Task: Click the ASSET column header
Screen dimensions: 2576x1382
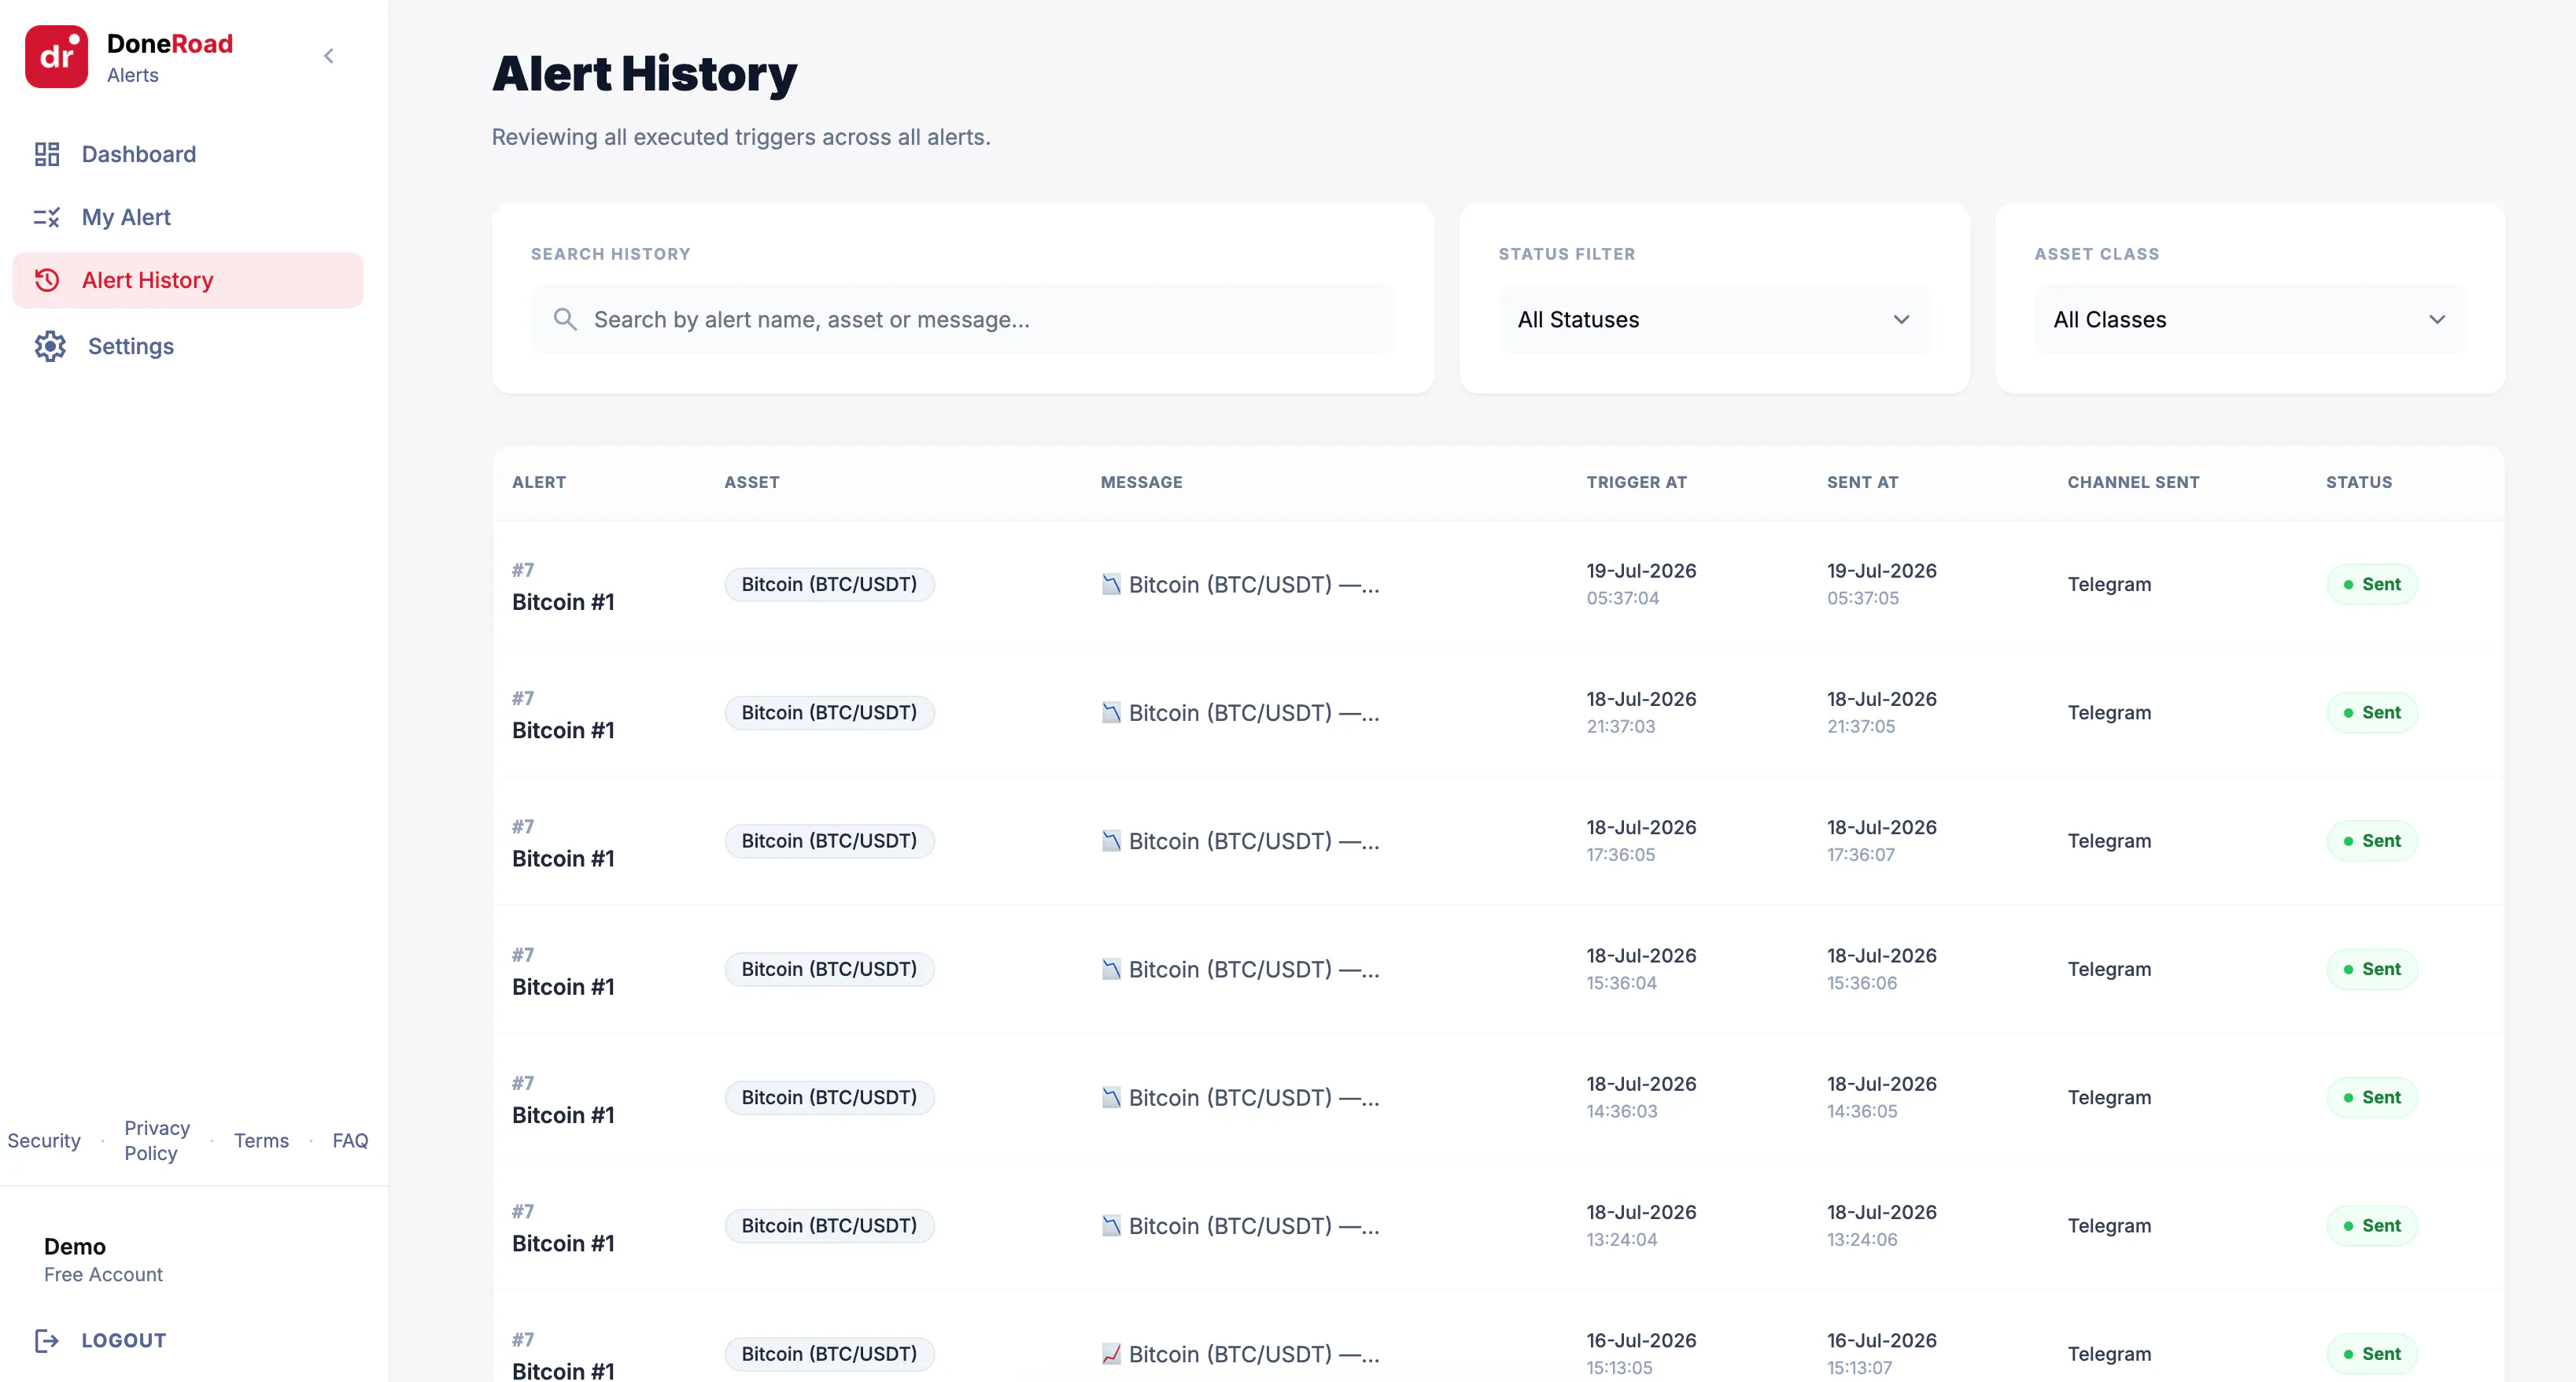Action: click(752, 482)
